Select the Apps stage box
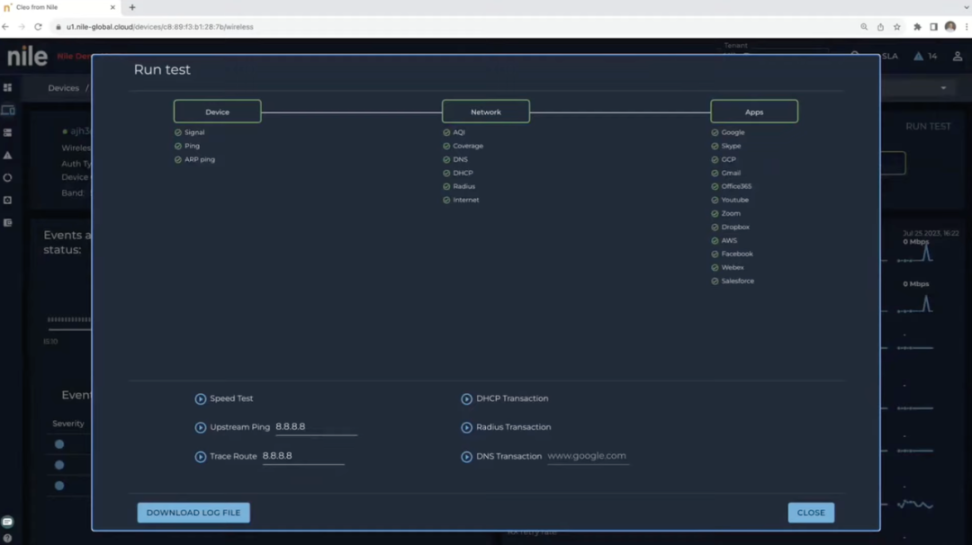972x545 pixels. (x=754, y=112)
